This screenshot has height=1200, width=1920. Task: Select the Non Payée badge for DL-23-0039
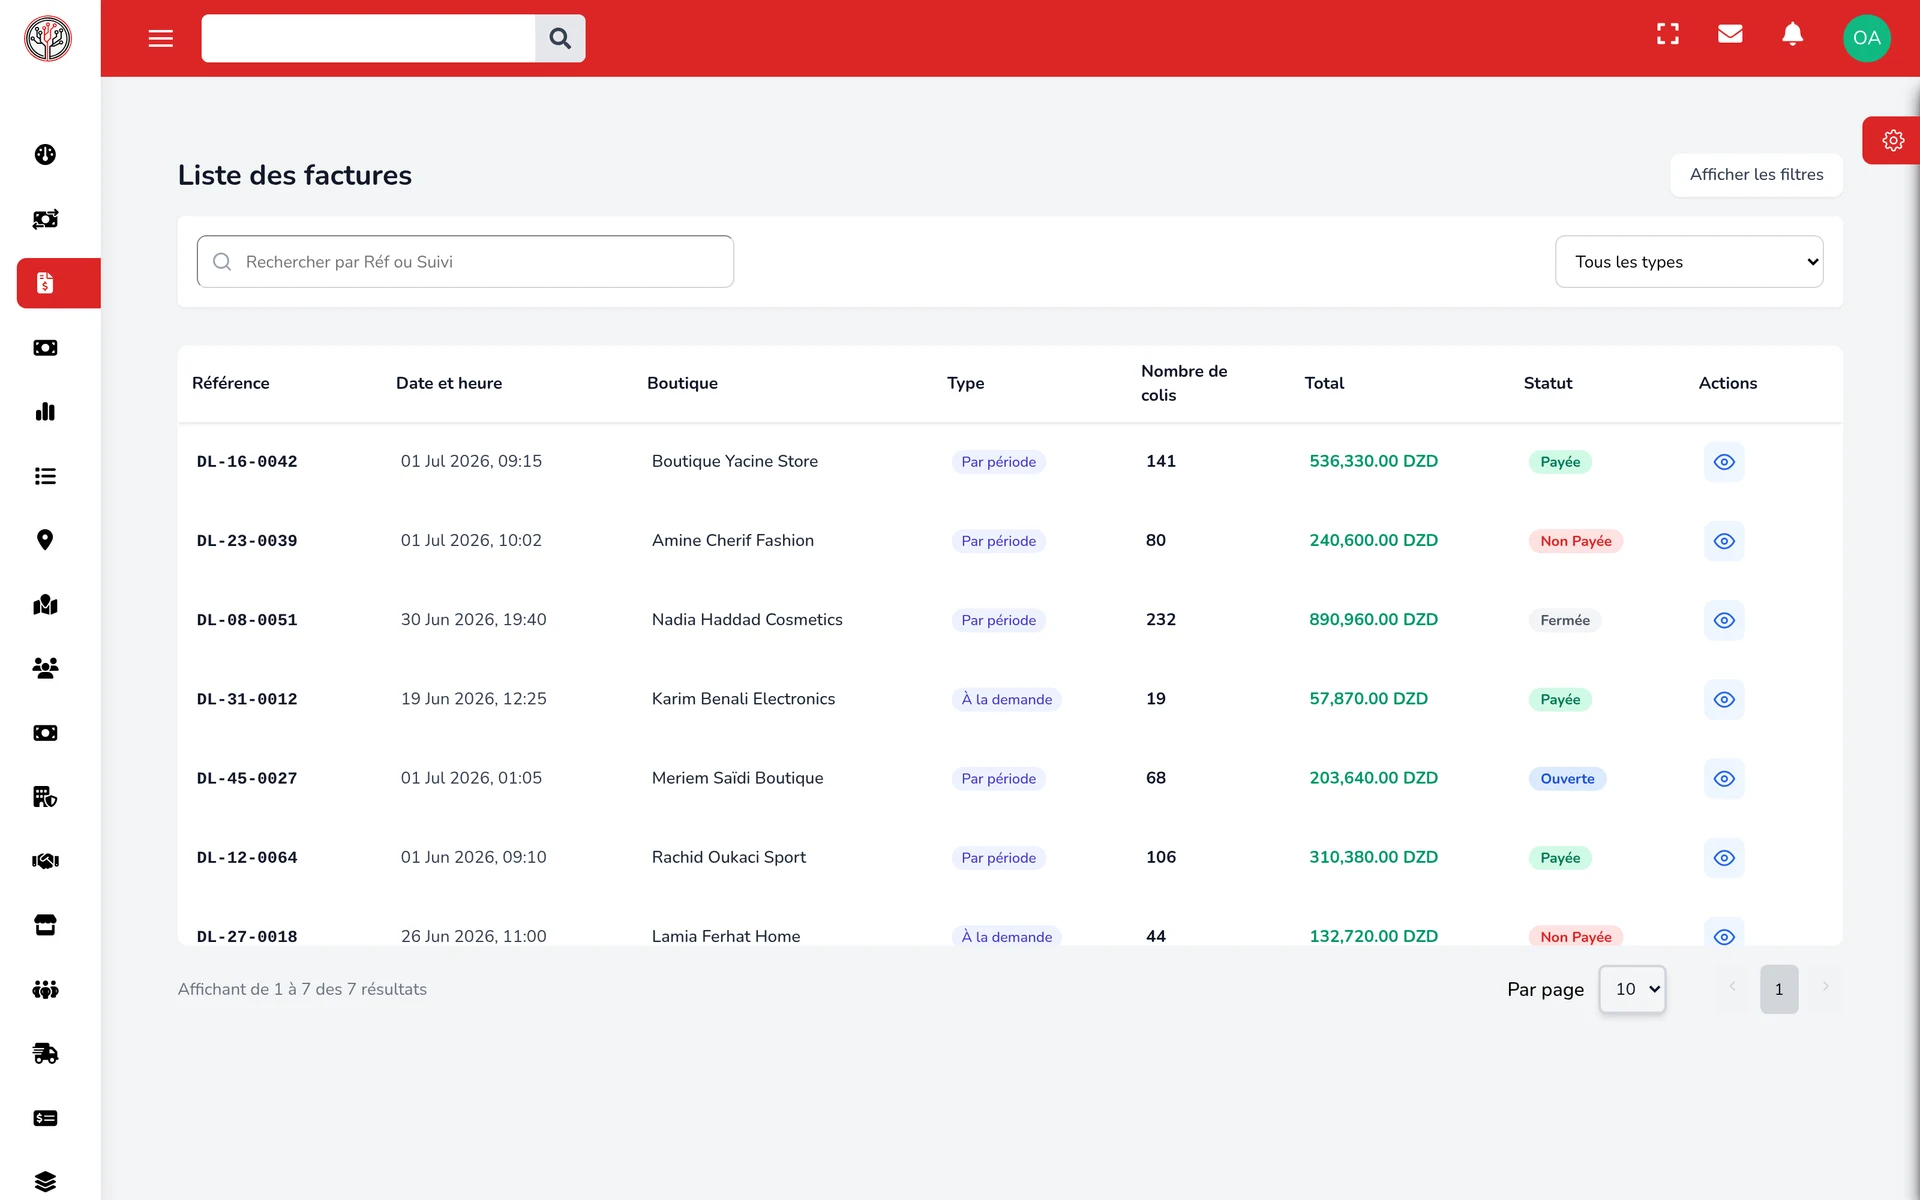pos(1576,541)
